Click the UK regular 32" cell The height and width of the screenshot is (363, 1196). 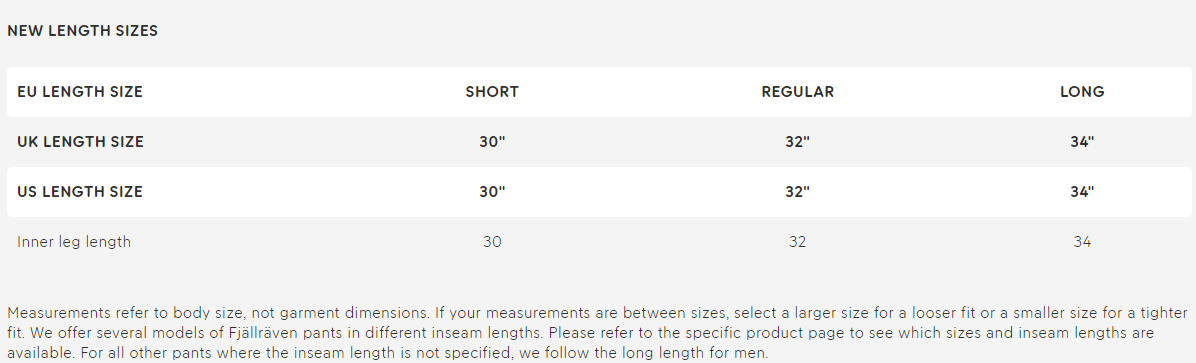(x=798, y=142)
